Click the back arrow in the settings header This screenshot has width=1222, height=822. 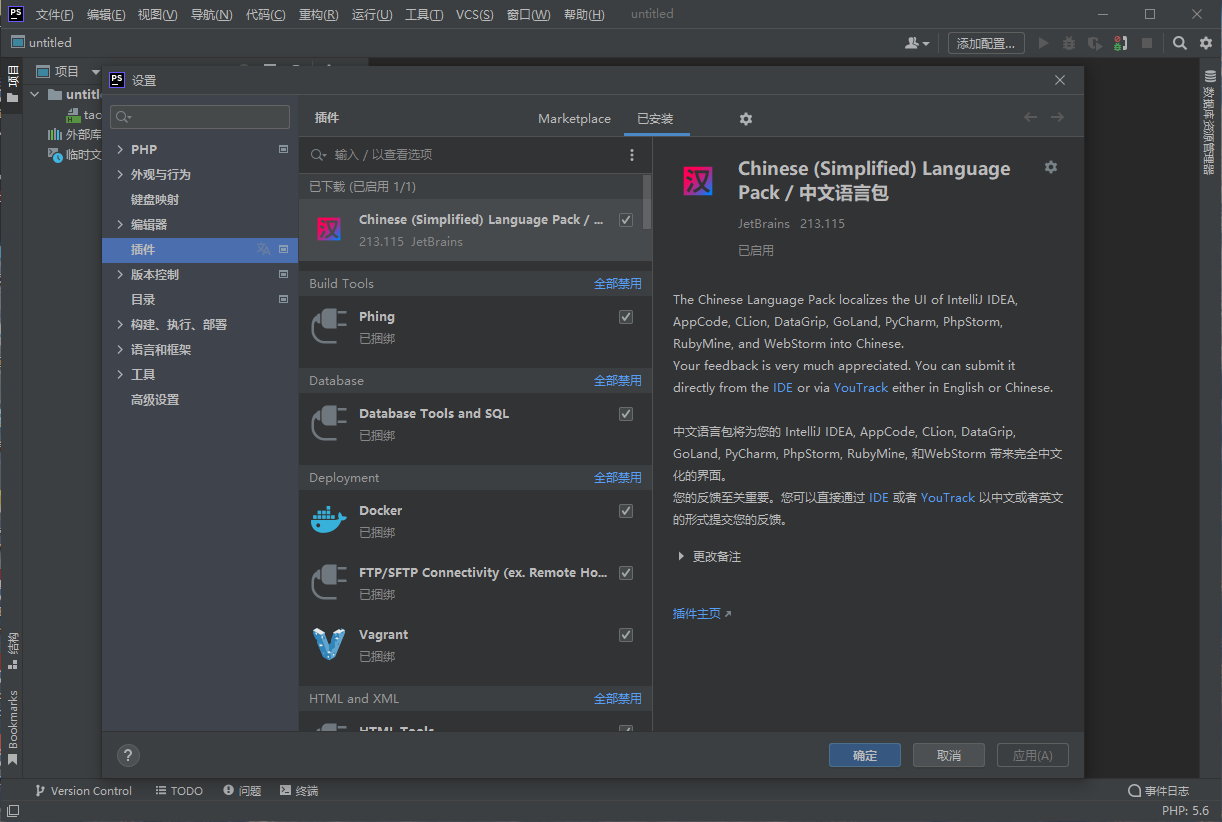(1030, 117)
